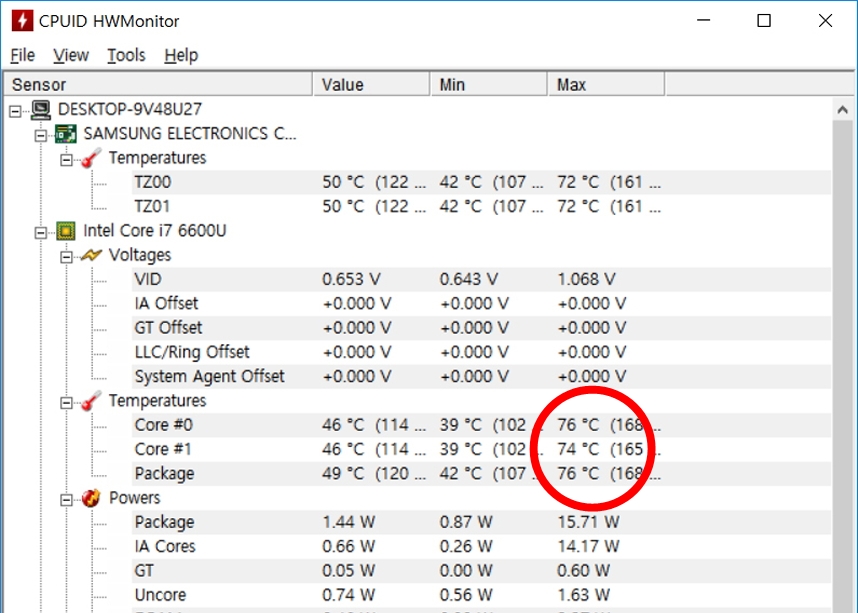This screenshot has height=613, width=858.
Task: Click the VID max value 1.068 V
Action: point(587,280)
